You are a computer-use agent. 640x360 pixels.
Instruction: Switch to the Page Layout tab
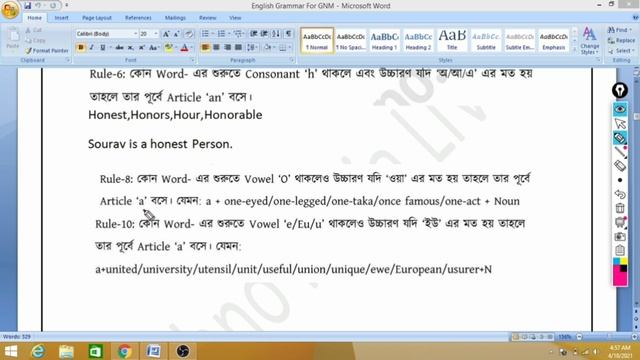(97, 18)
